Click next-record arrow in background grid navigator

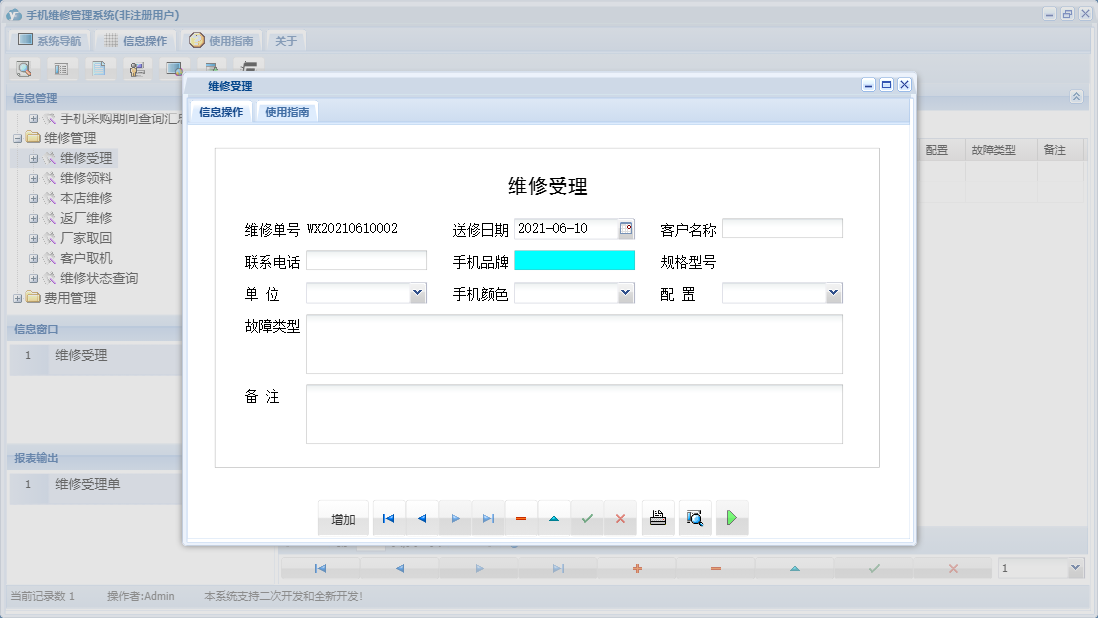(480, 568)
